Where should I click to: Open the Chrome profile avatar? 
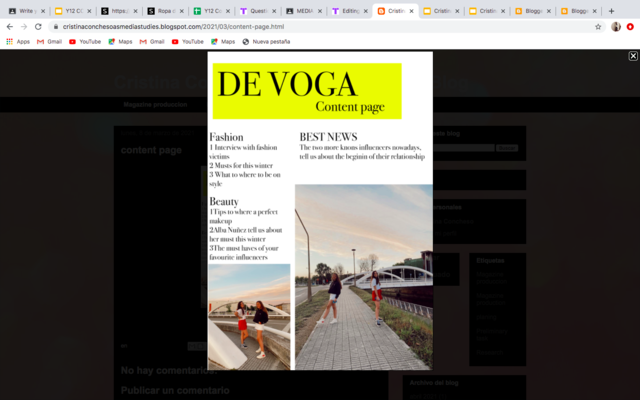pos(616,27)
